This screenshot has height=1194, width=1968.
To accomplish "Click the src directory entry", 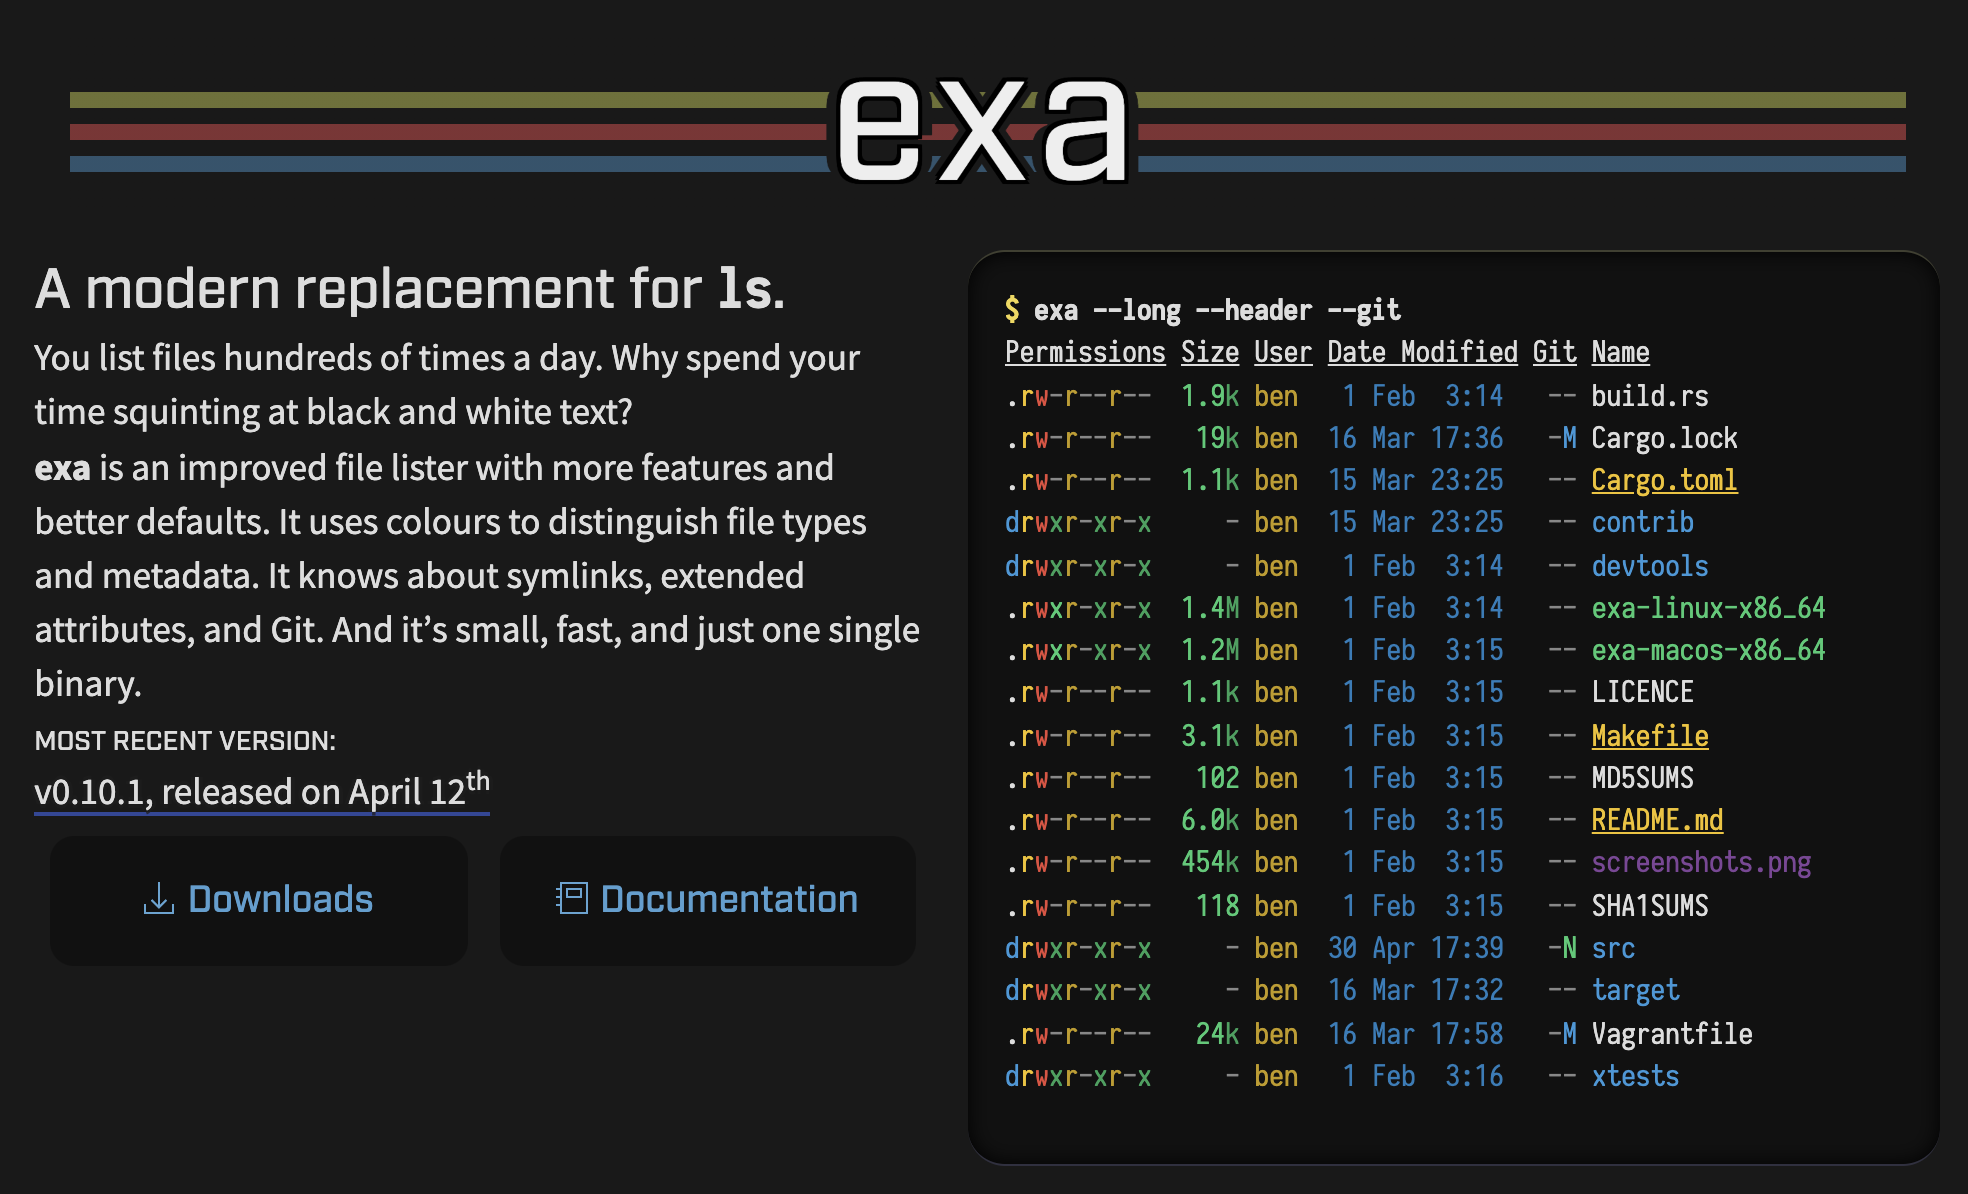I will (1613, 948).
